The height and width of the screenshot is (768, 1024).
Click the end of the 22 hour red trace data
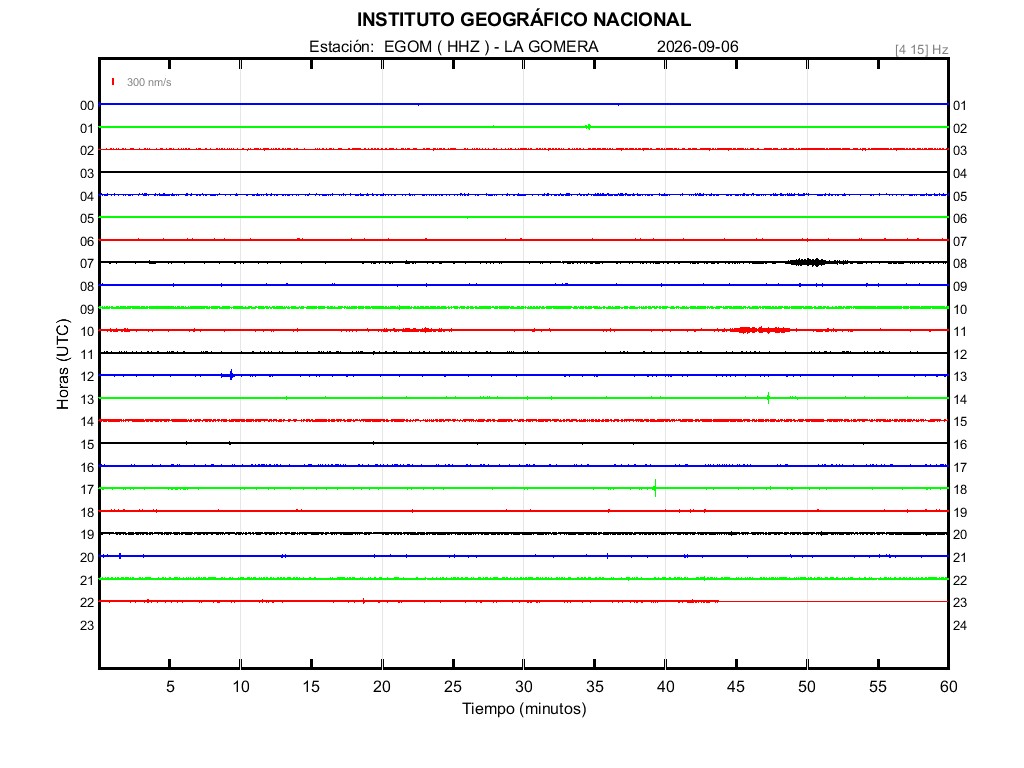718,601
